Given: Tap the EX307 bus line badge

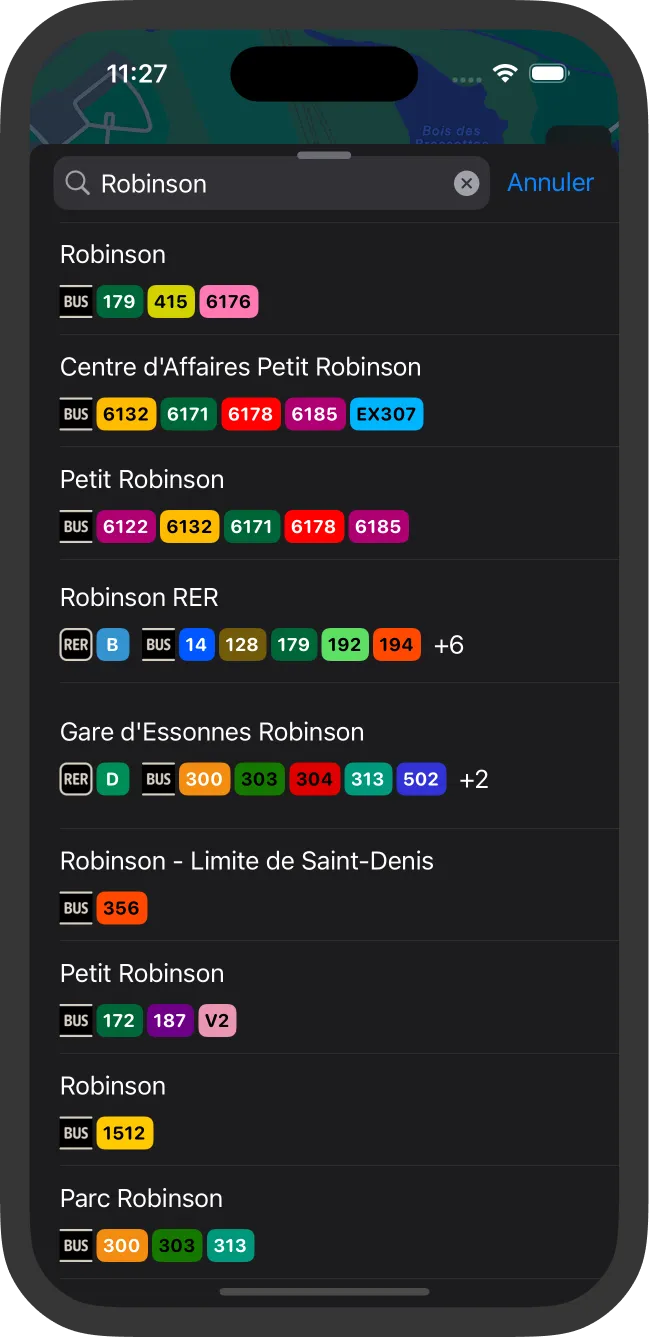Looking at the screenshot, I should tap(387, 414).
